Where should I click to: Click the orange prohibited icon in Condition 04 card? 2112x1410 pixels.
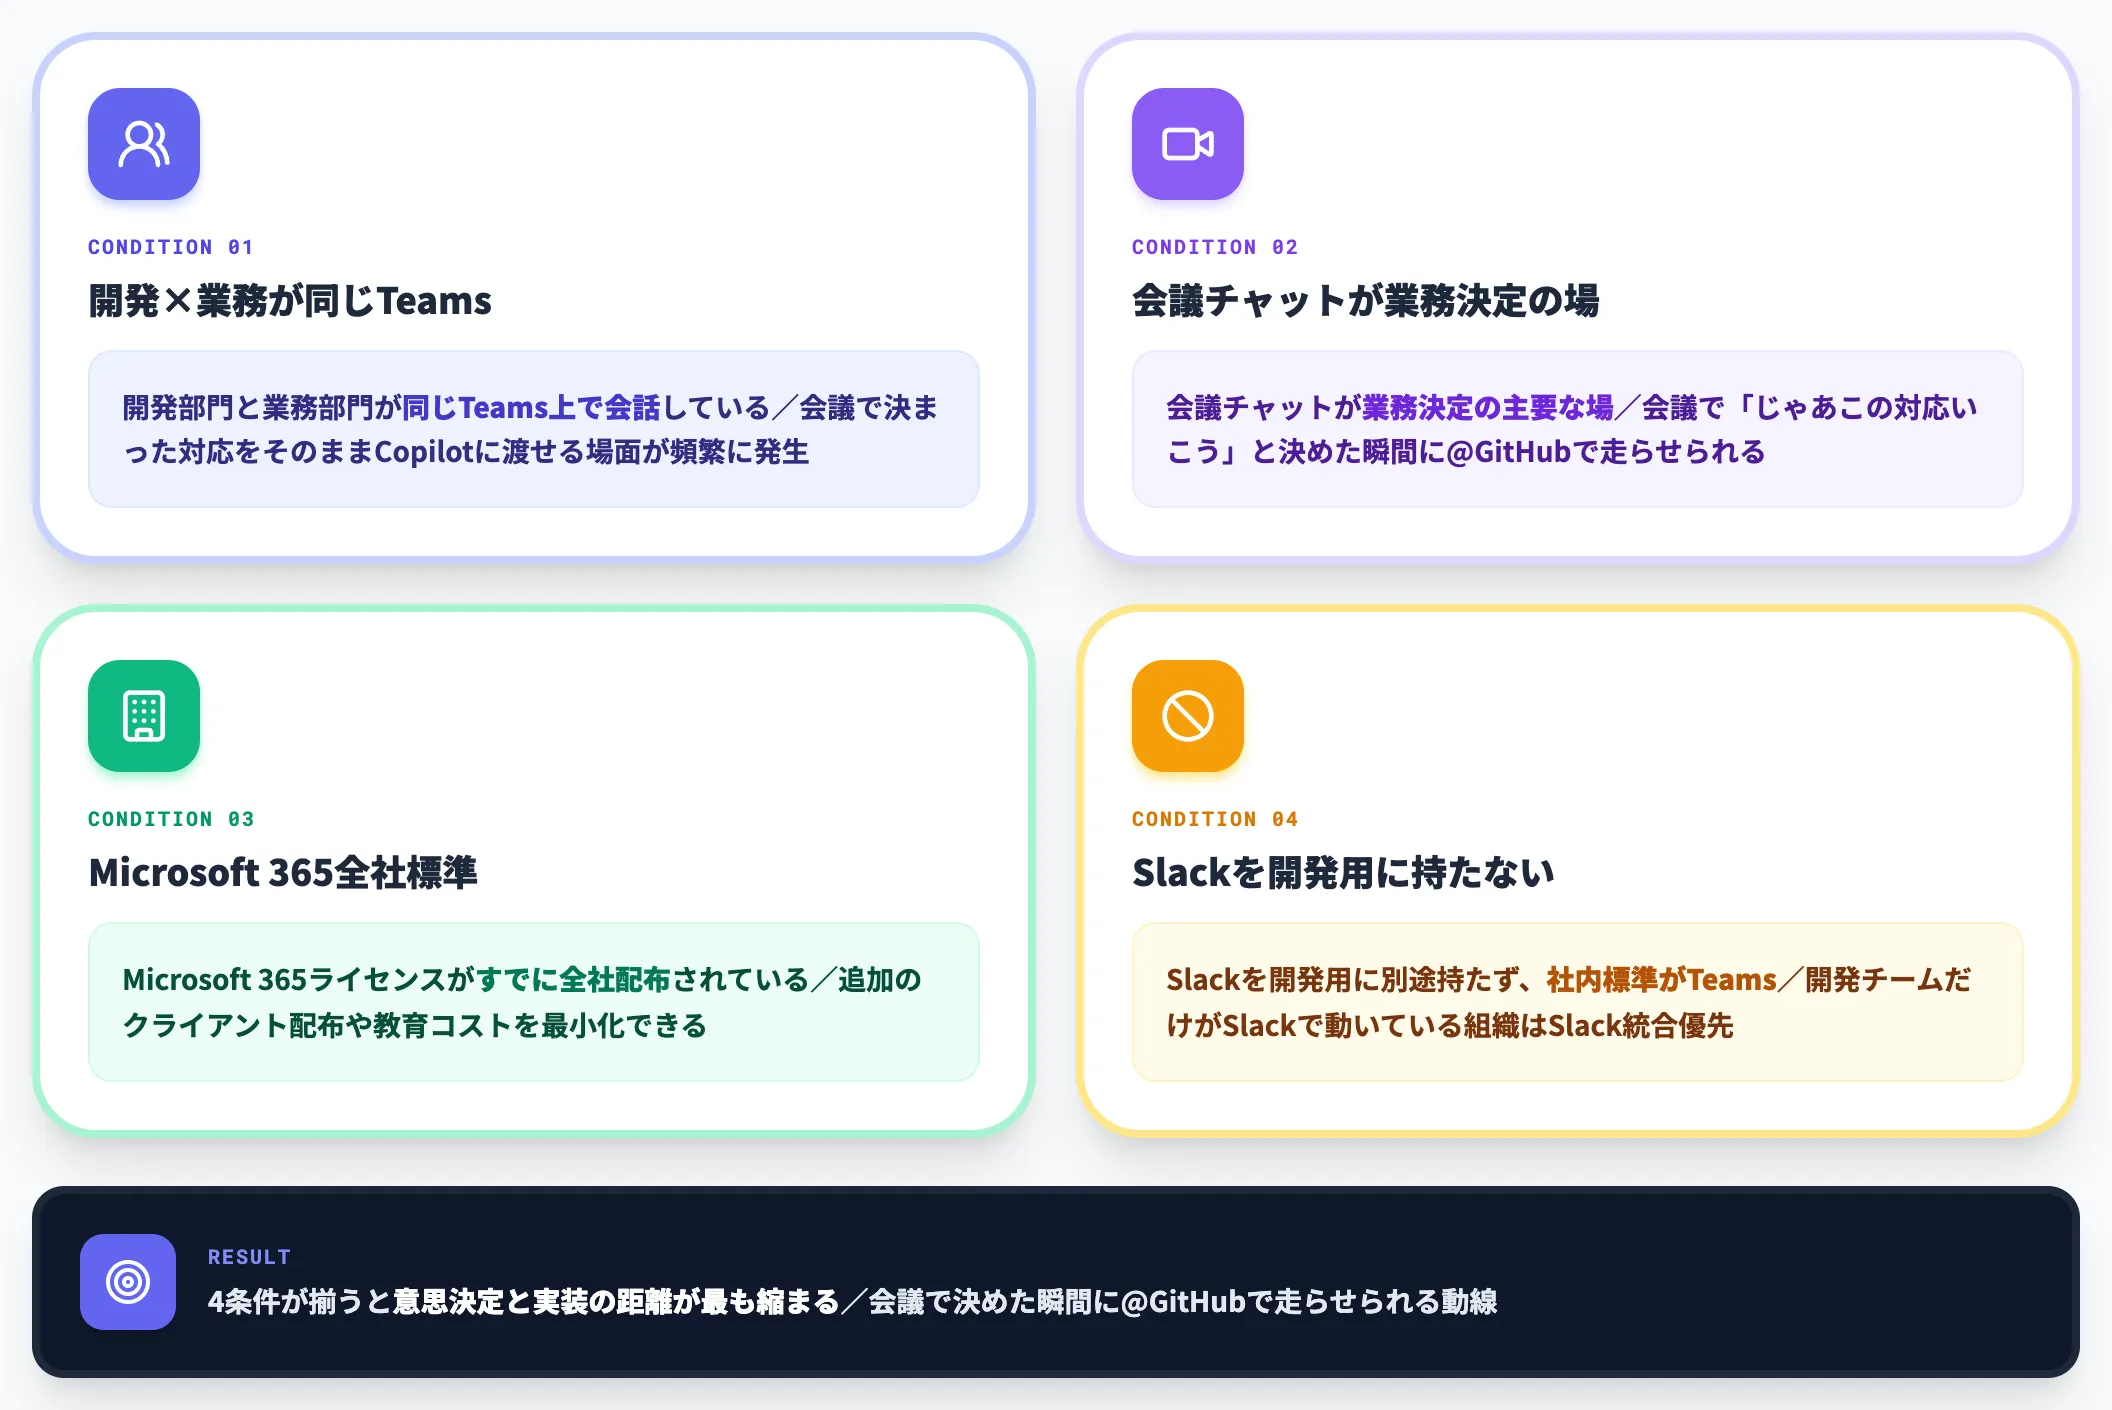pos(1188,716)
